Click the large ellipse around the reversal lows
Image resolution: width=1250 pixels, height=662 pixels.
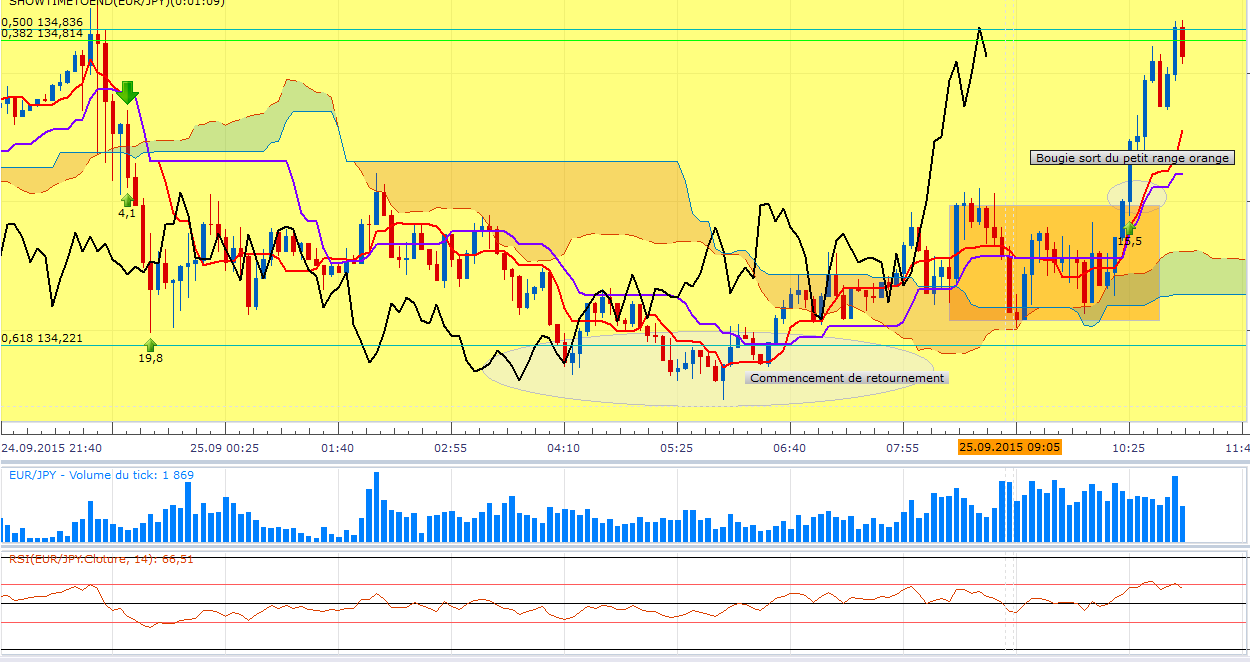(707, 369)
